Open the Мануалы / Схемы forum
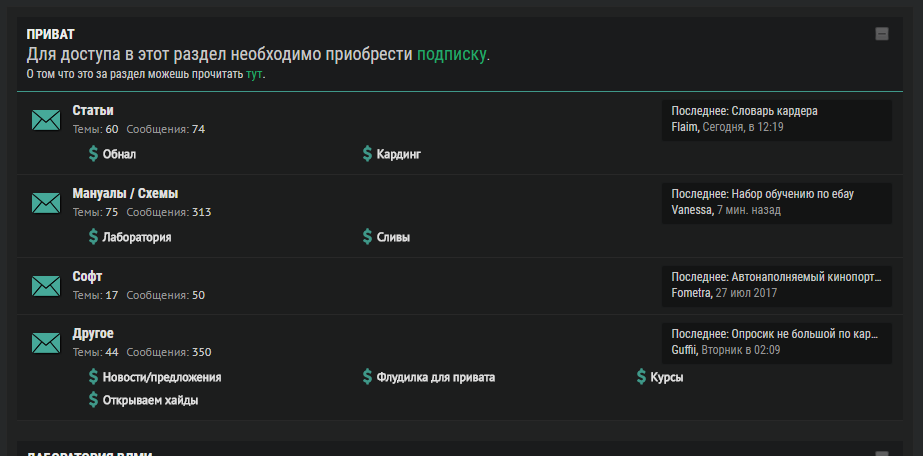 [125, 193]
